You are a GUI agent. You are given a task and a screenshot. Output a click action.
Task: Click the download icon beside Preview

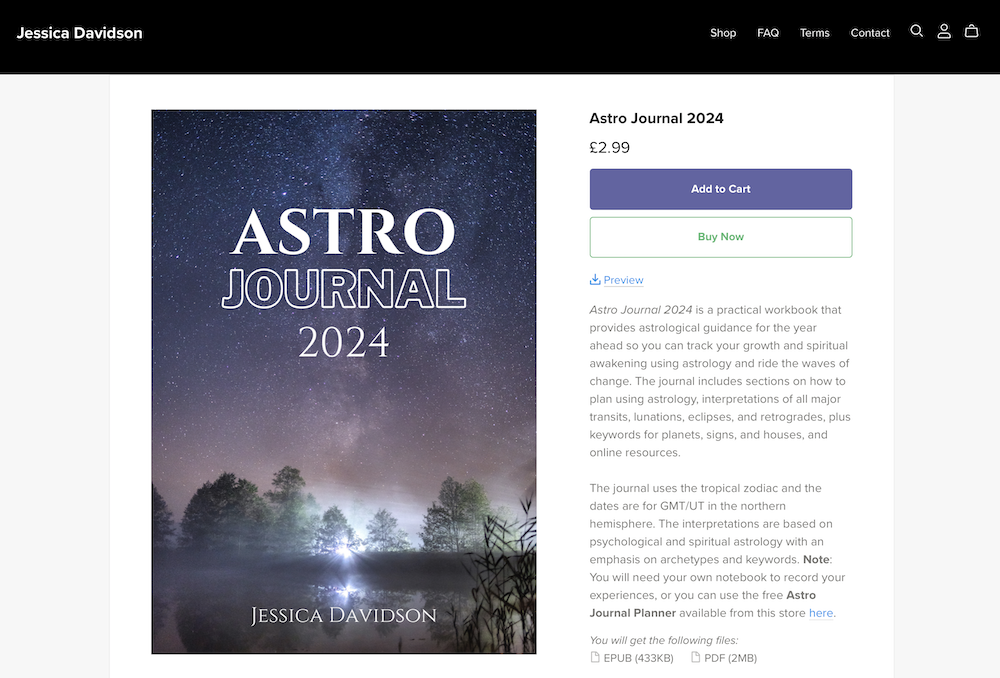(x=594, y=280)
